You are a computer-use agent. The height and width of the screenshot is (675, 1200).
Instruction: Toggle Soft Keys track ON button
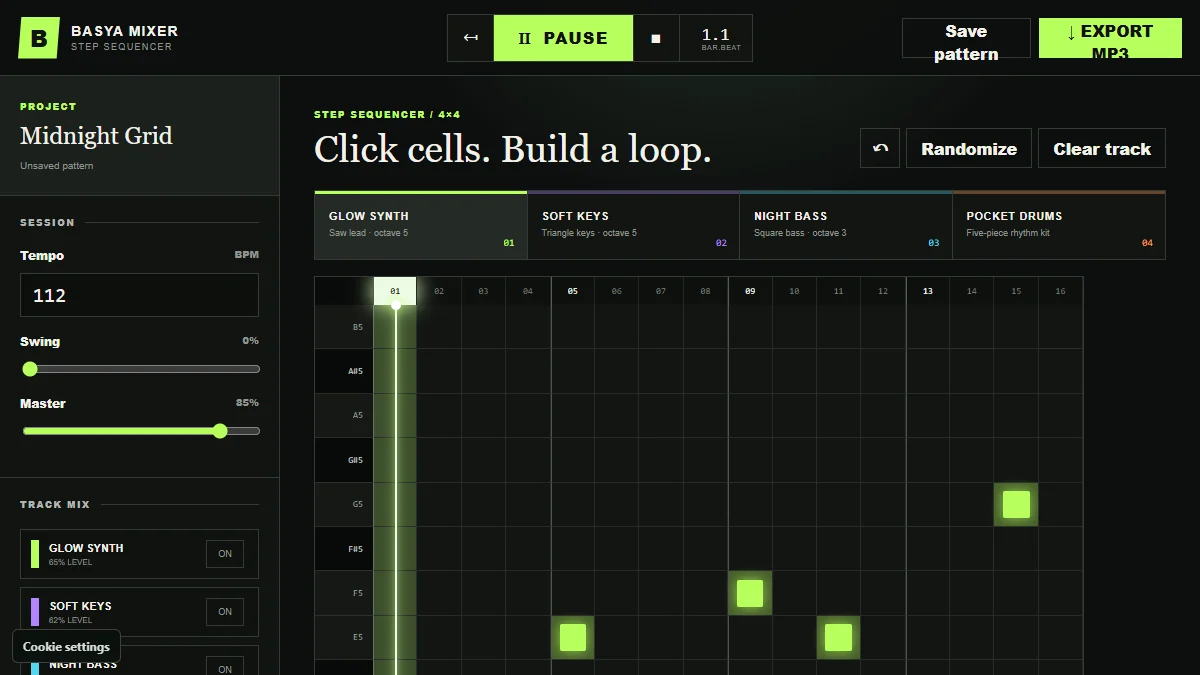[225, 612]
